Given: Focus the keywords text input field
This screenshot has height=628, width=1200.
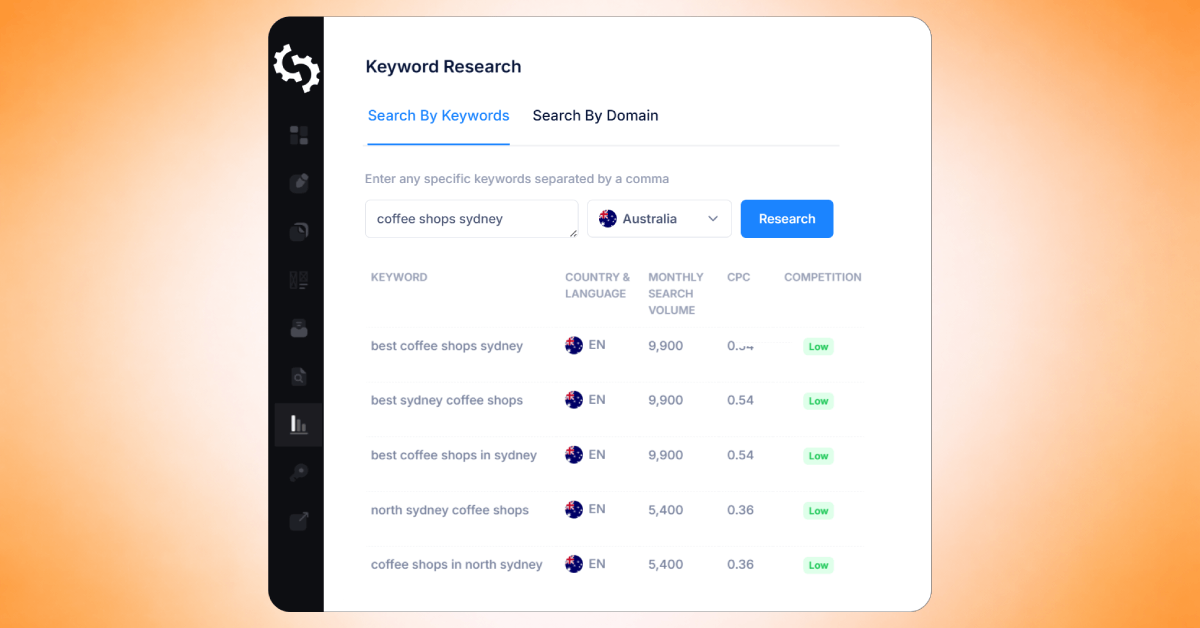Looking at the screenshot, I should pyautogui.click(x=470, y=219).
